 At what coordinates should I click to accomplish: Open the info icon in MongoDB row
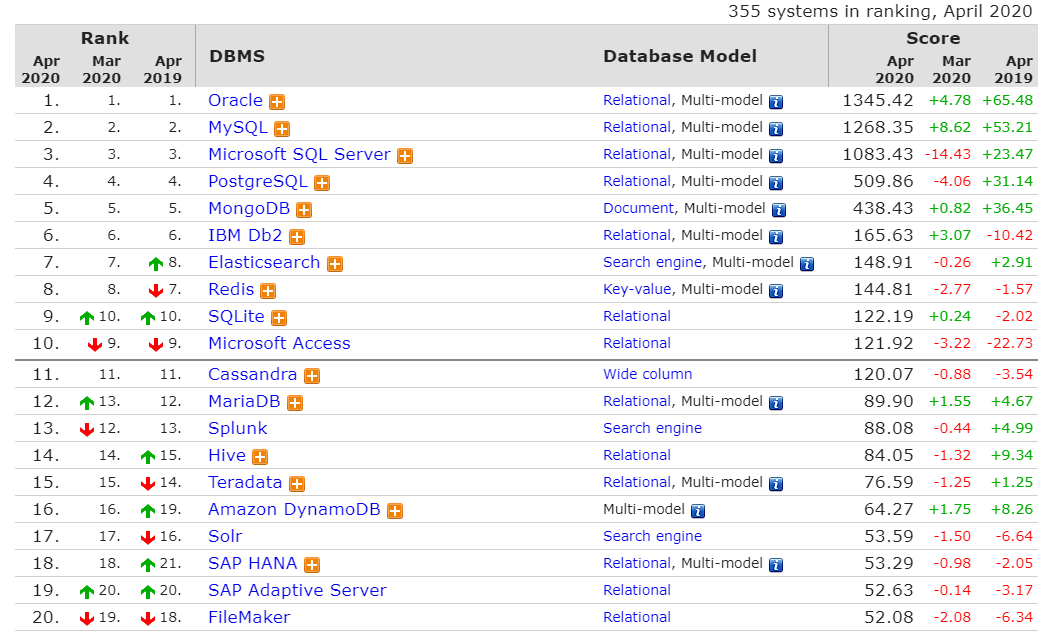[779, 210]
